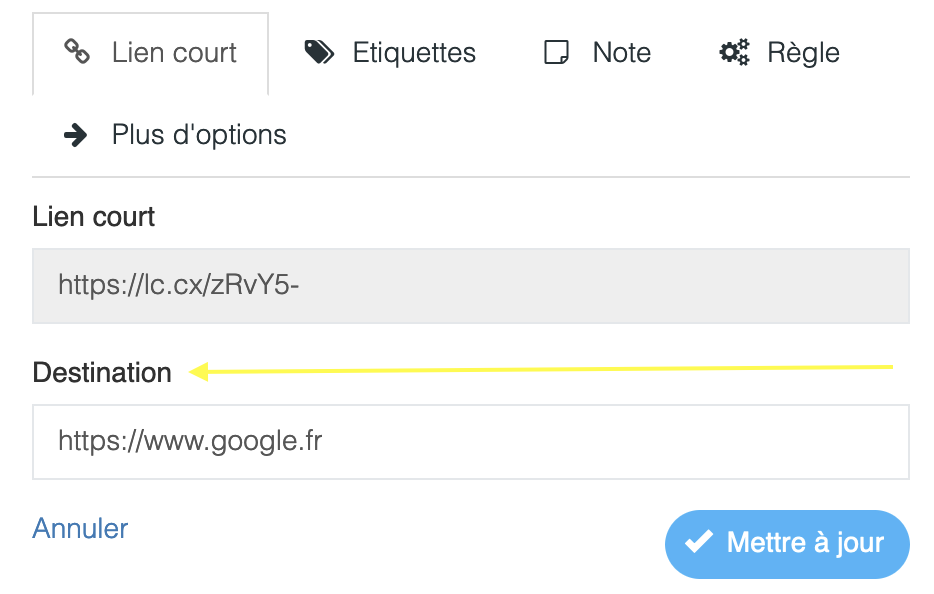Click the Annuler link
This screenshot has height=594, width=934.
pos(80,528)
